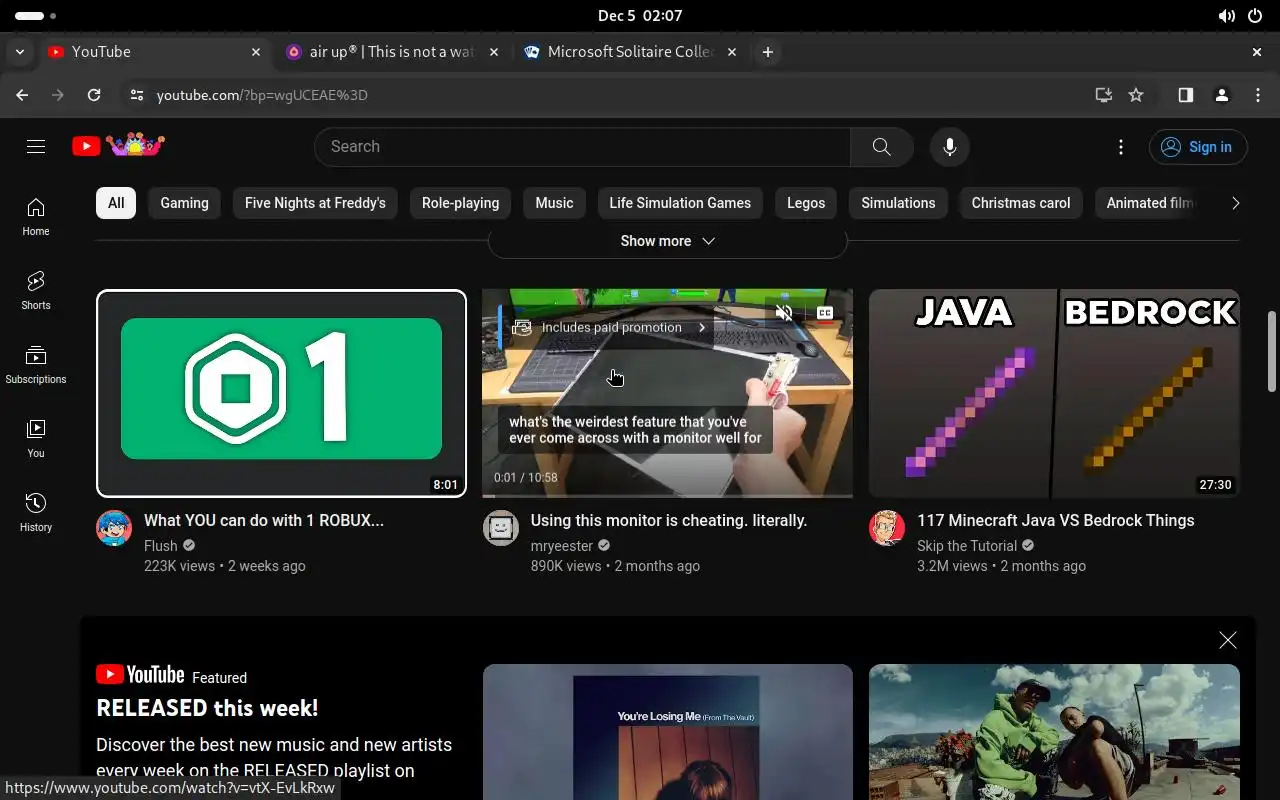
Task: Open the tab search dropdown
Action: (20, 52)
